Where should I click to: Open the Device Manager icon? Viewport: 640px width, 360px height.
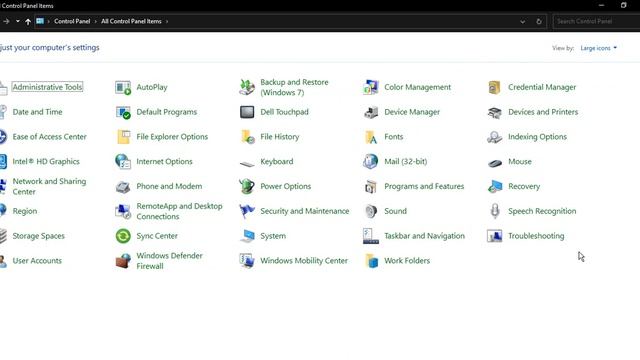click(371, 112)
